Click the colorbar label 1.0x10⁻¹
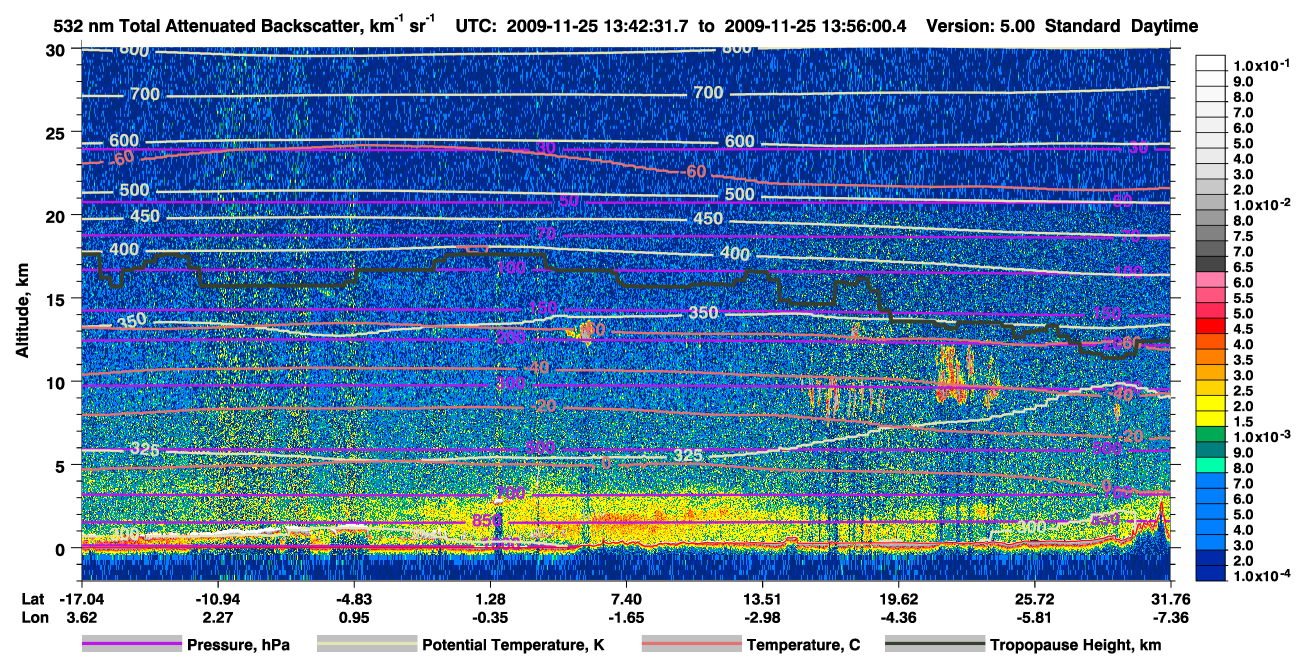 point(1264,65)
